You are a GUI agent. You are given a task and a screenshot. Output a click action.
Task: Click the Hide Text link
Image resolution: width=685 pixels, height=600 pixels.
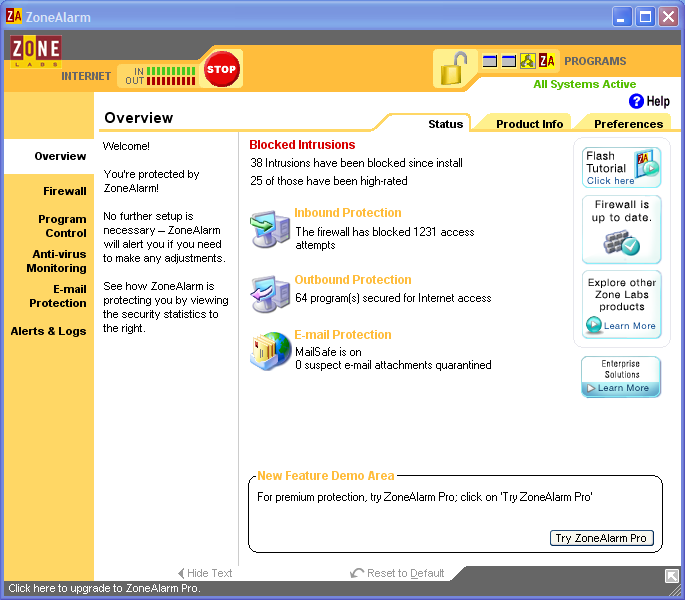coord(210,573)
